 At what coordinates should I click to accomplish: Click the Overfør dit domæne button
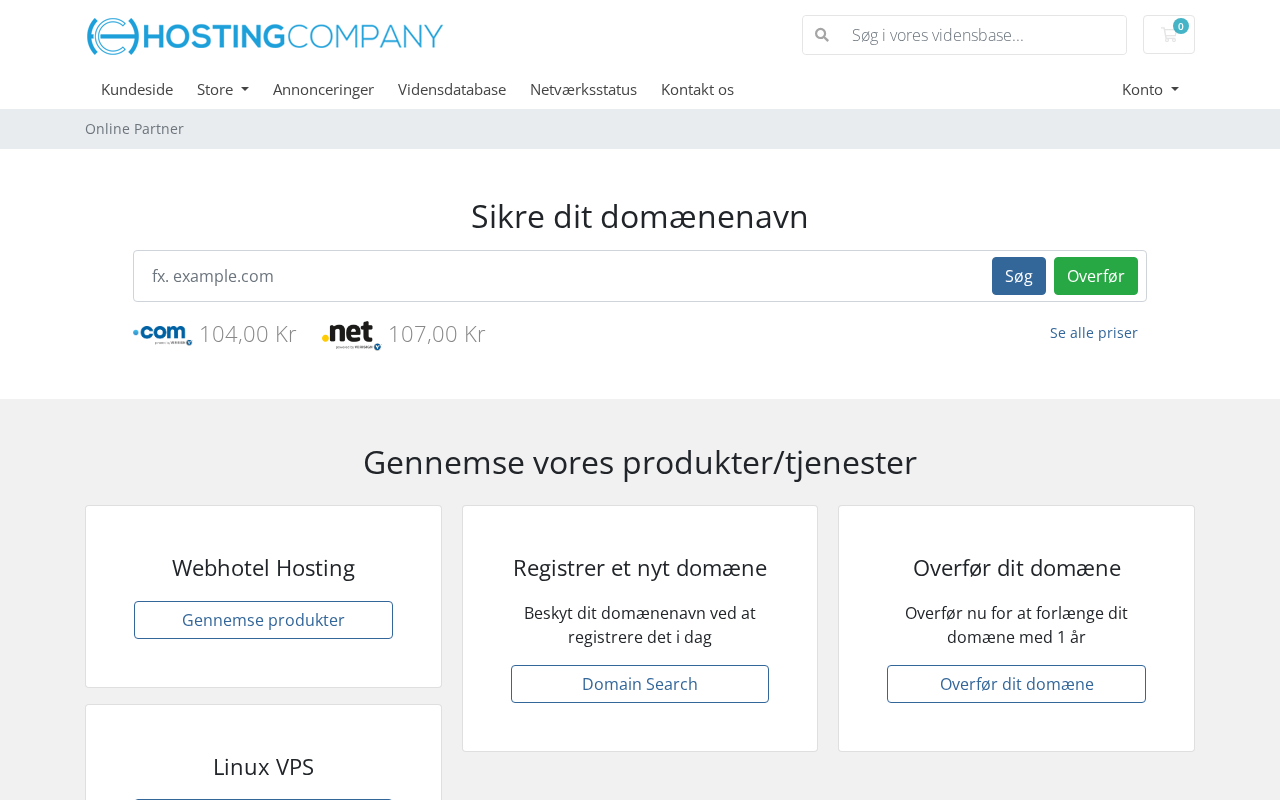1016,684
